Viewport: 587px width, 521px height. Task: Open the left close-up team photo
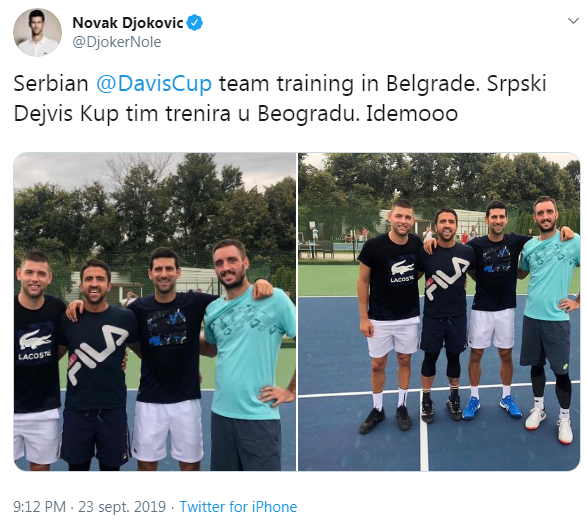pos(155,311)
